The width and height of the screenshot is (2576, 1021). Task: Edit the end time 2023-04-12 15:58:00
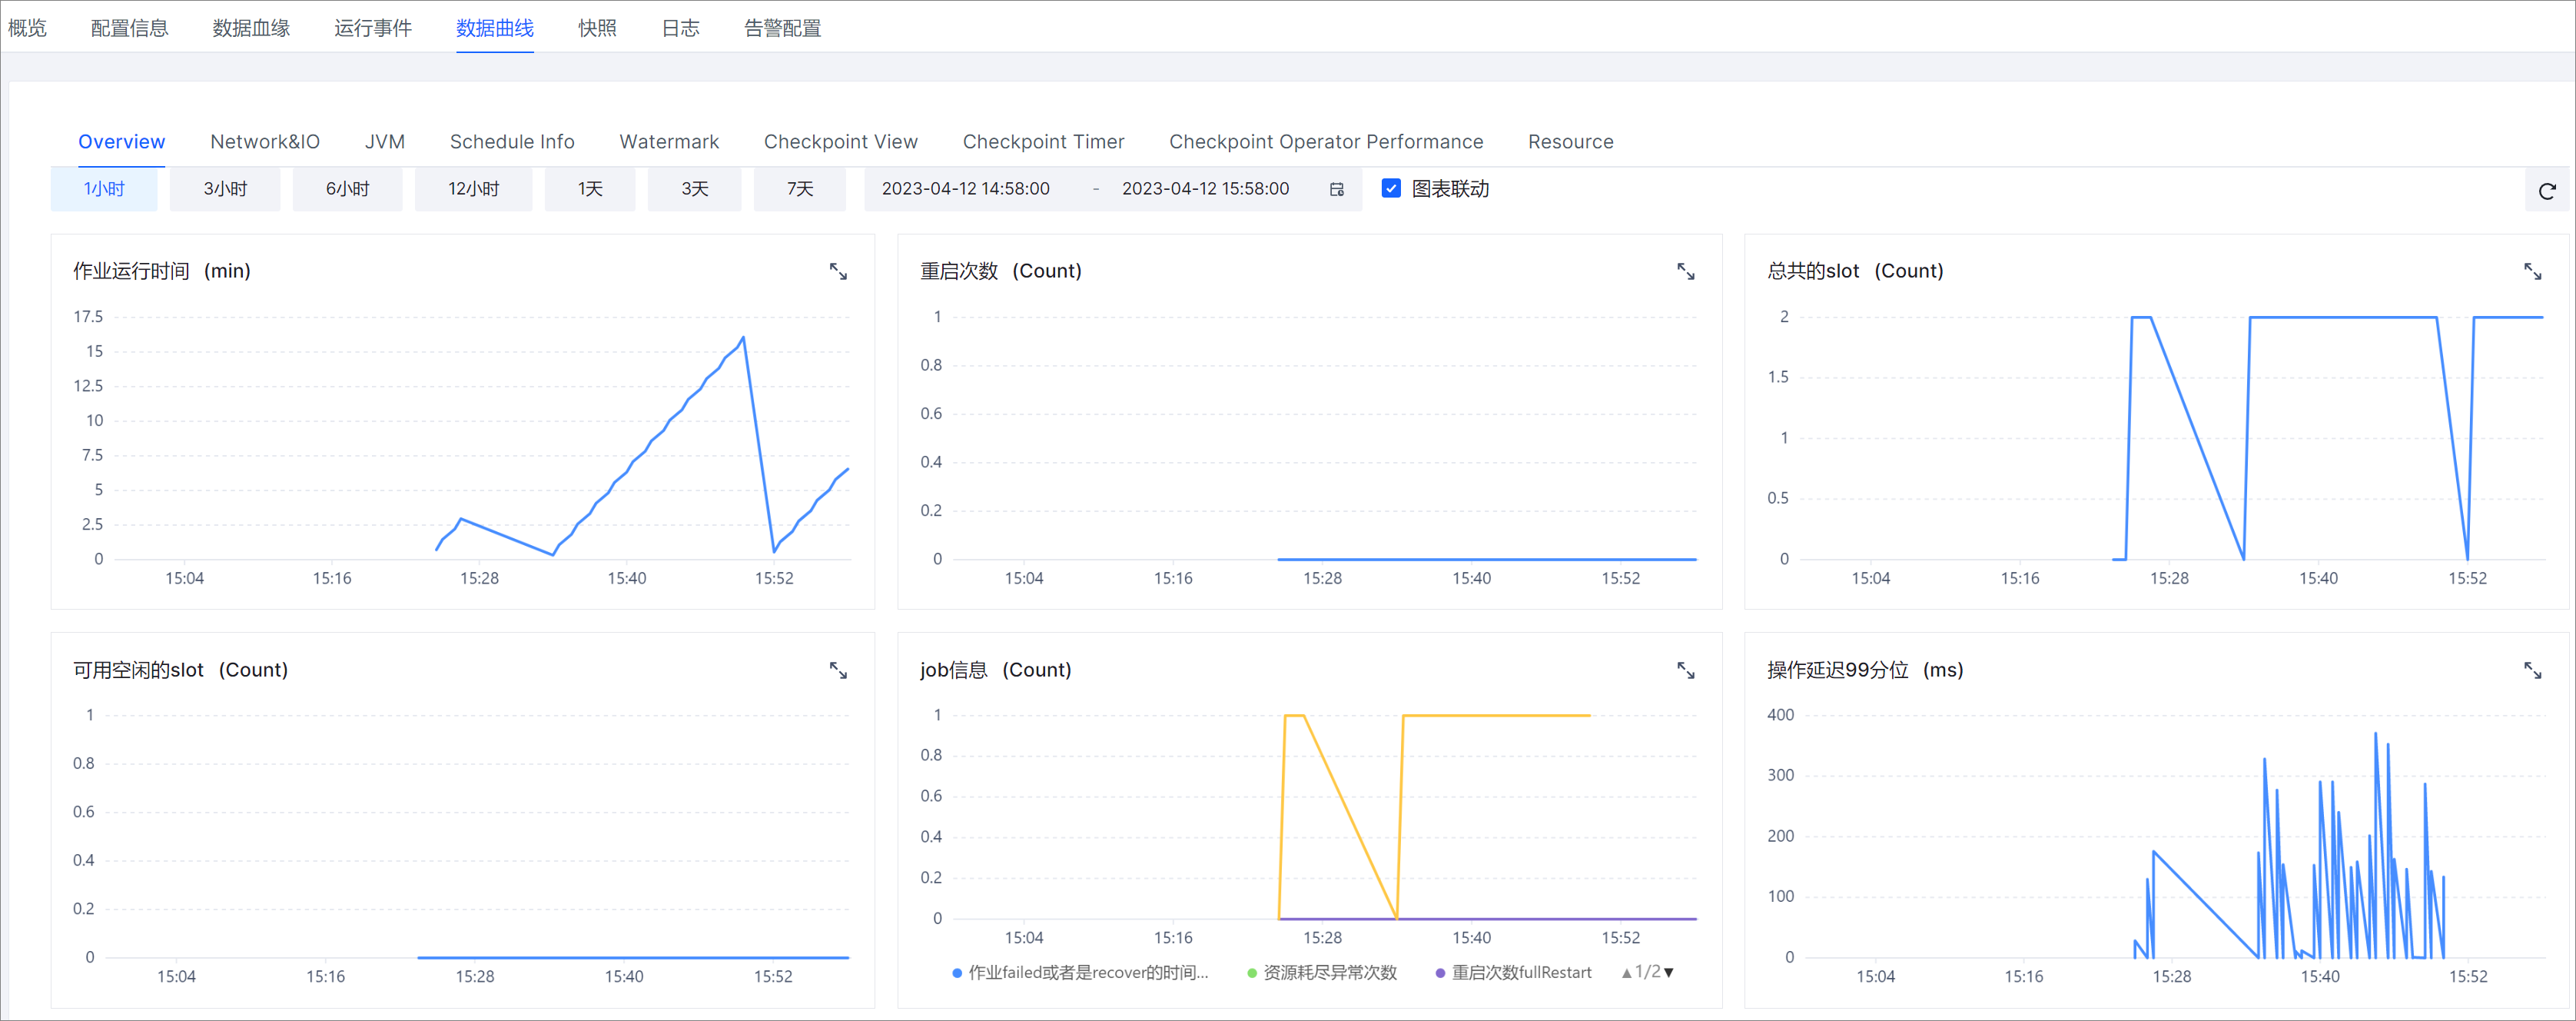[x=1205, y=189]
